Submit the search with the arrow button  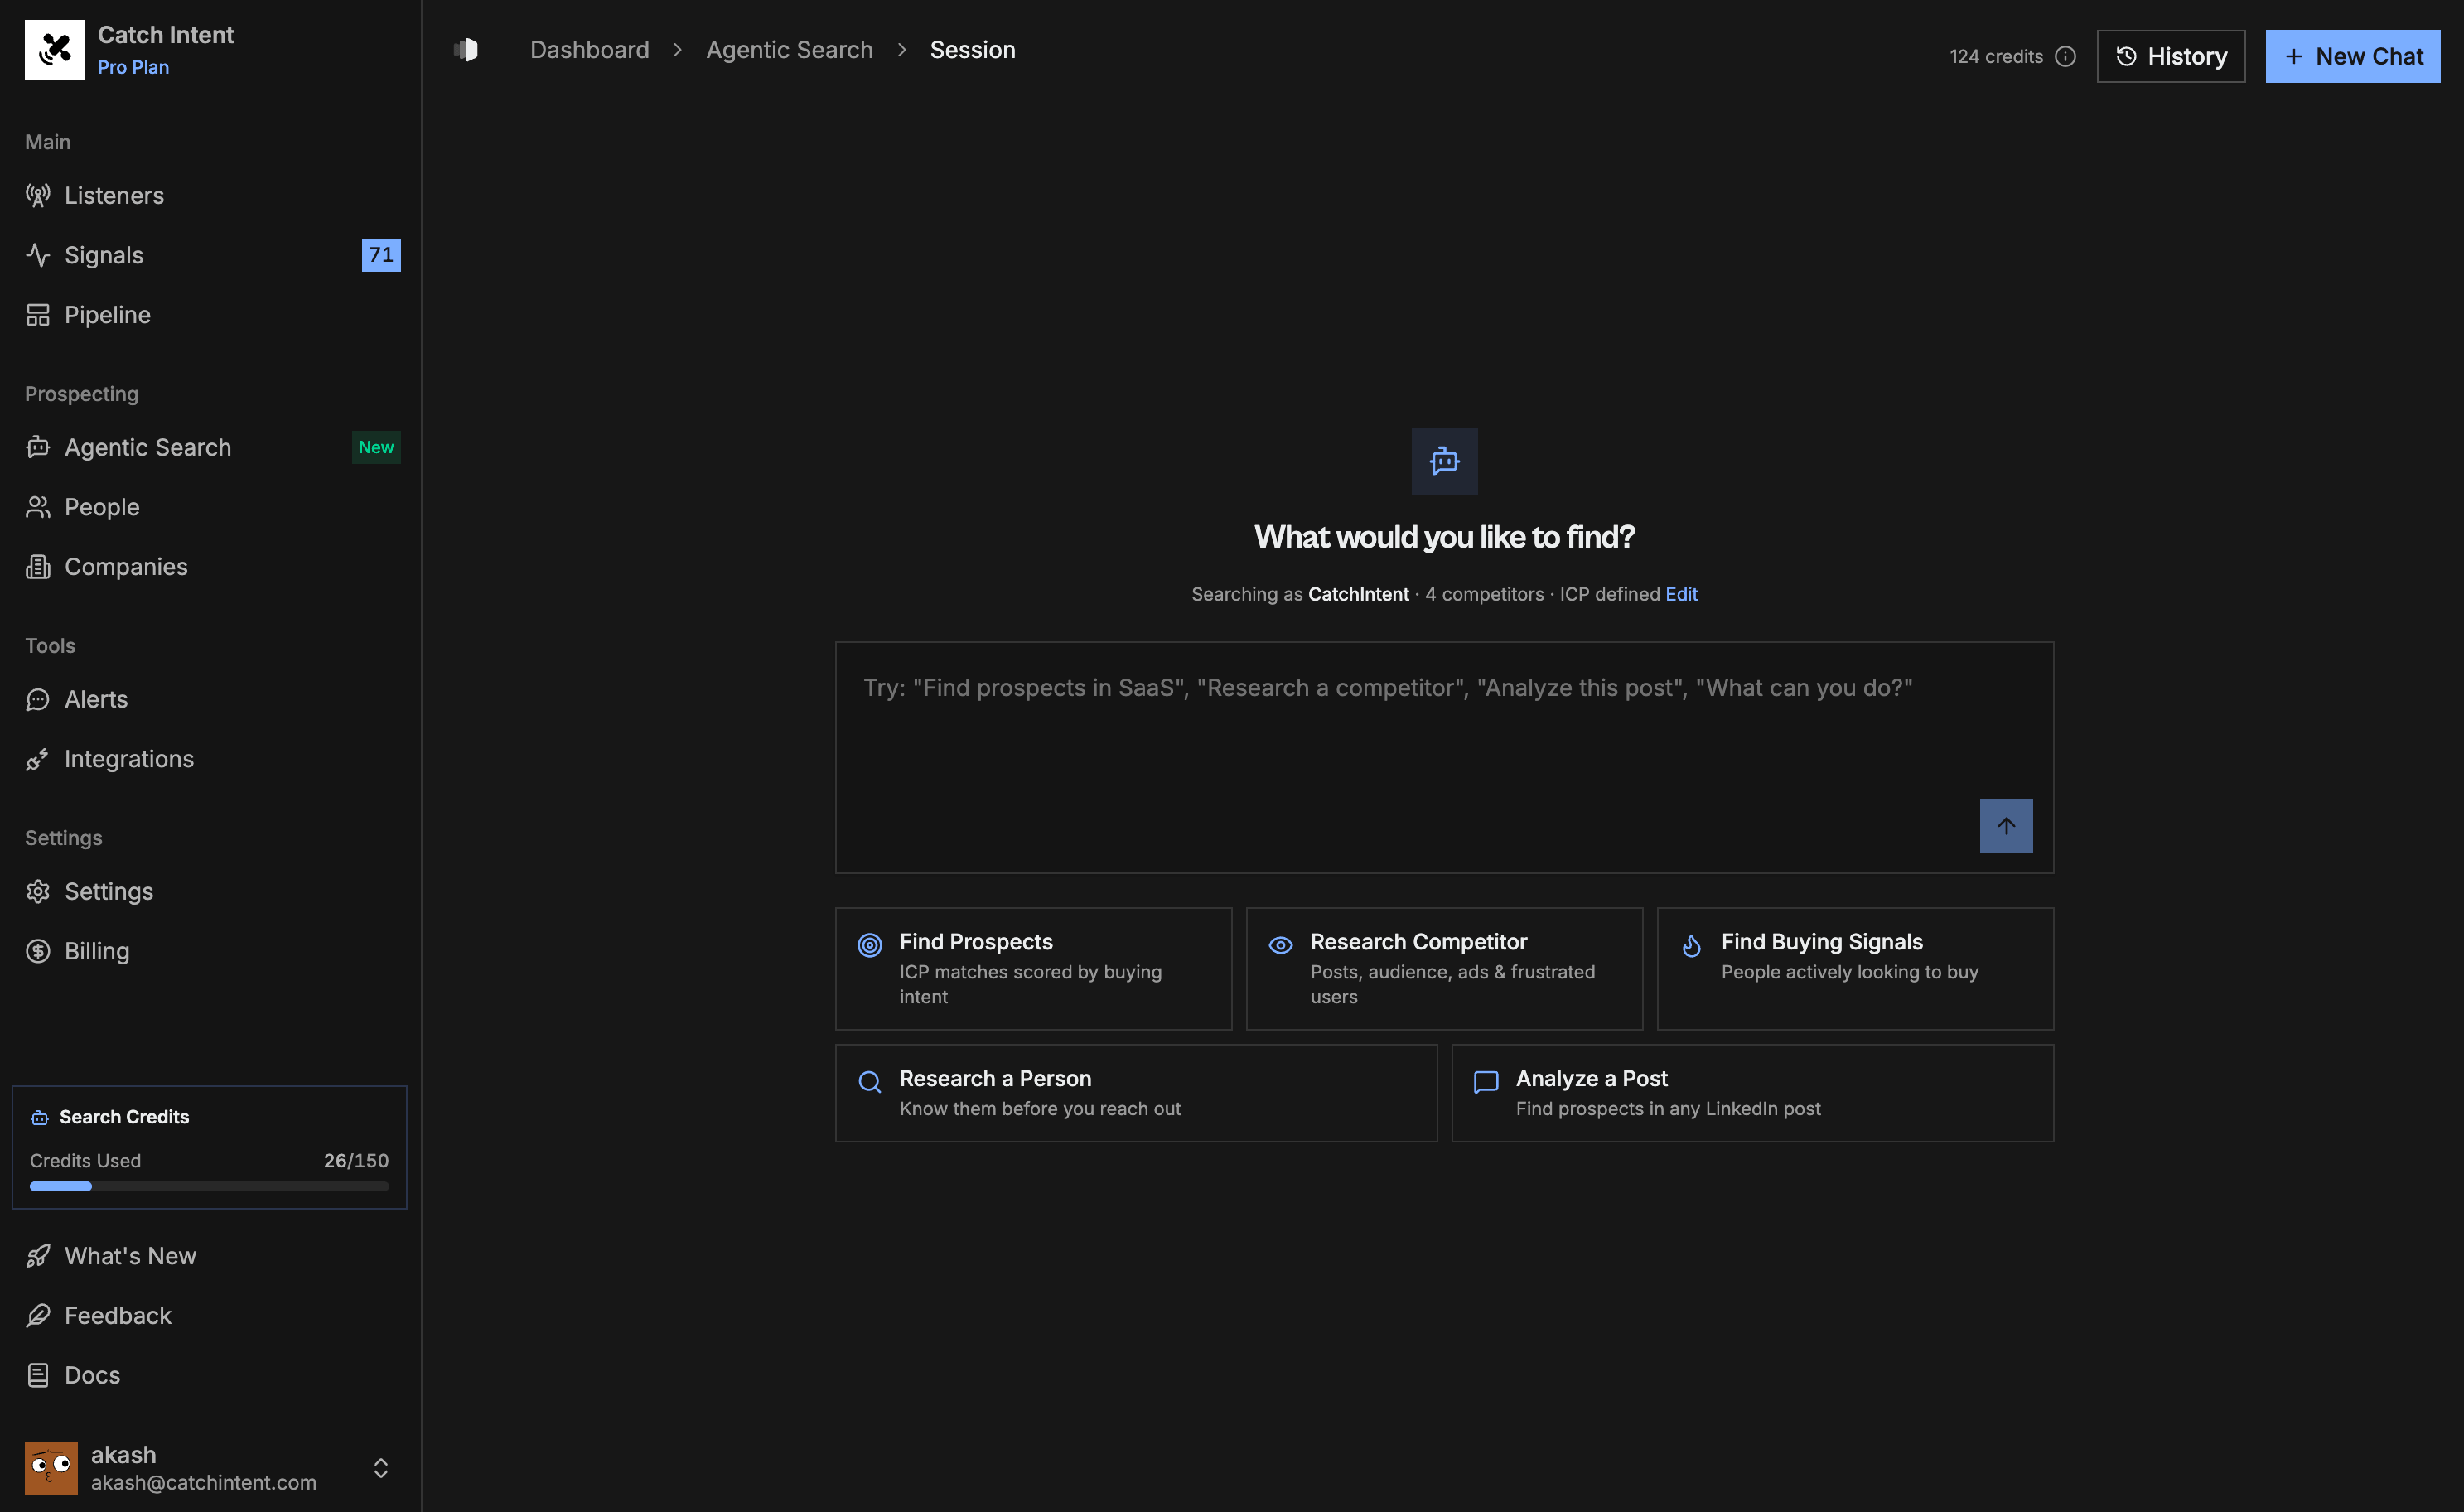(2006, 825)
